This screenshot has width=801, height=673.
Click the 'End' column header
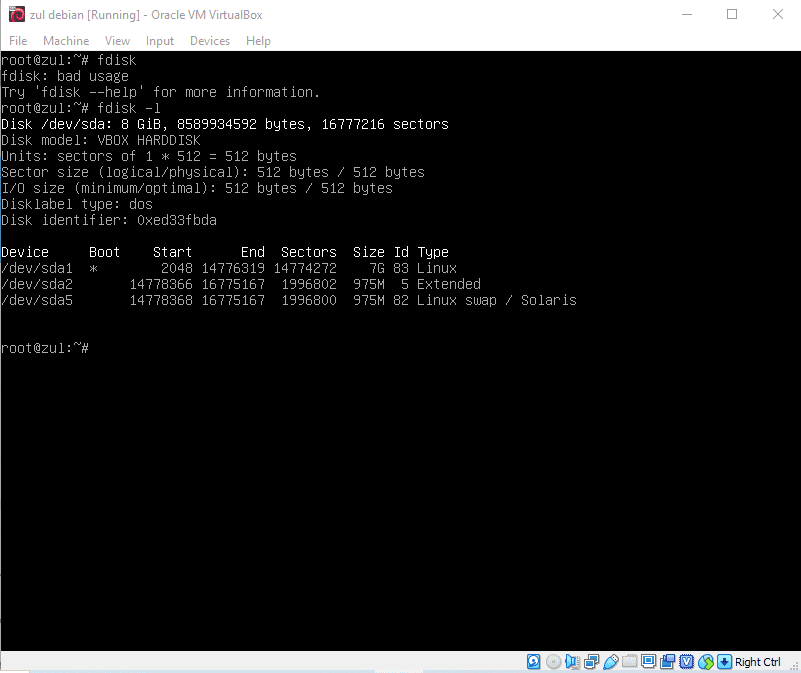tap(253, 252)
